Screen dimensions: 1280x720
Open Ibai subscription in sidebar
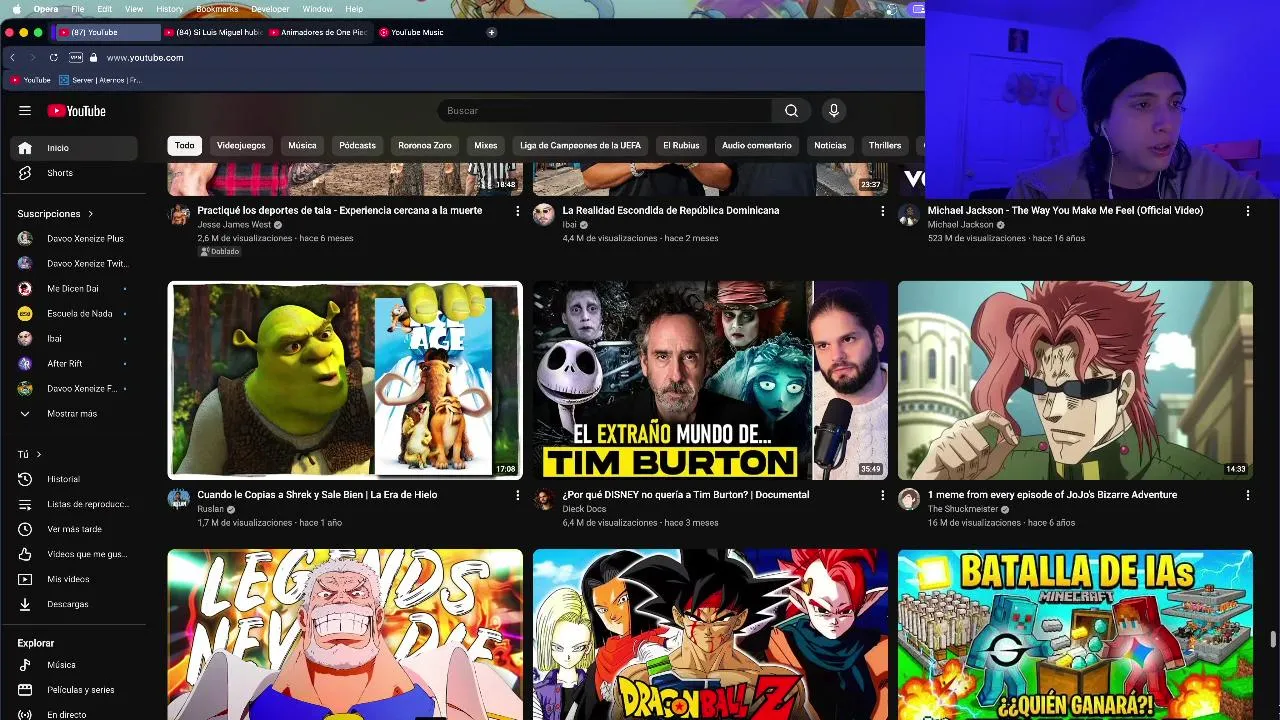point(74,339)
